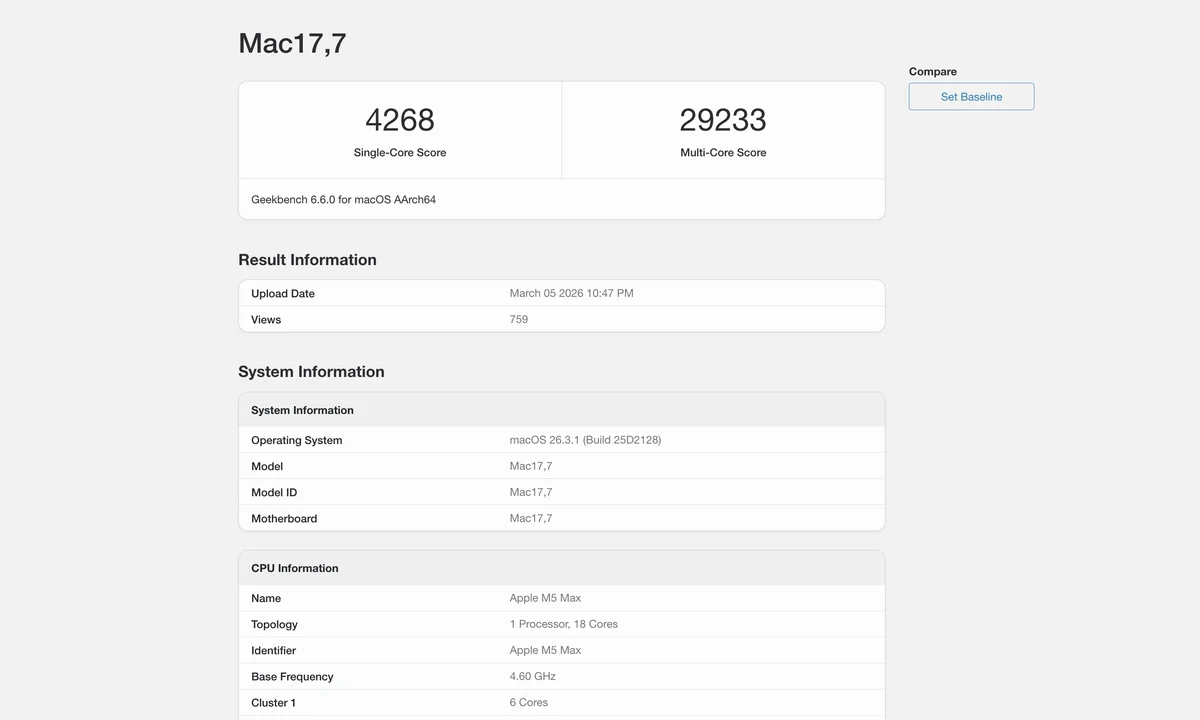1200x720 pixels.
Task: Click the System Information section heading
Action: click(311, 372)
